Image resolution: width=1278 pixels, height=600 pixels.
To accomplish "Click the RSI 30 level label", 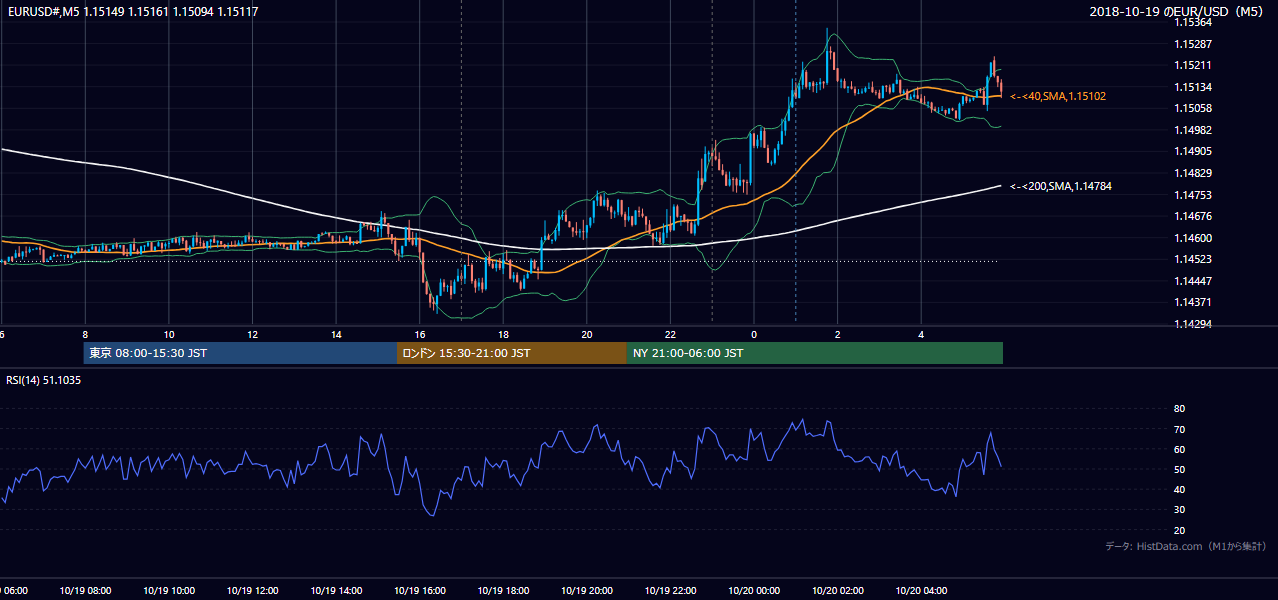I will 1179,510.
